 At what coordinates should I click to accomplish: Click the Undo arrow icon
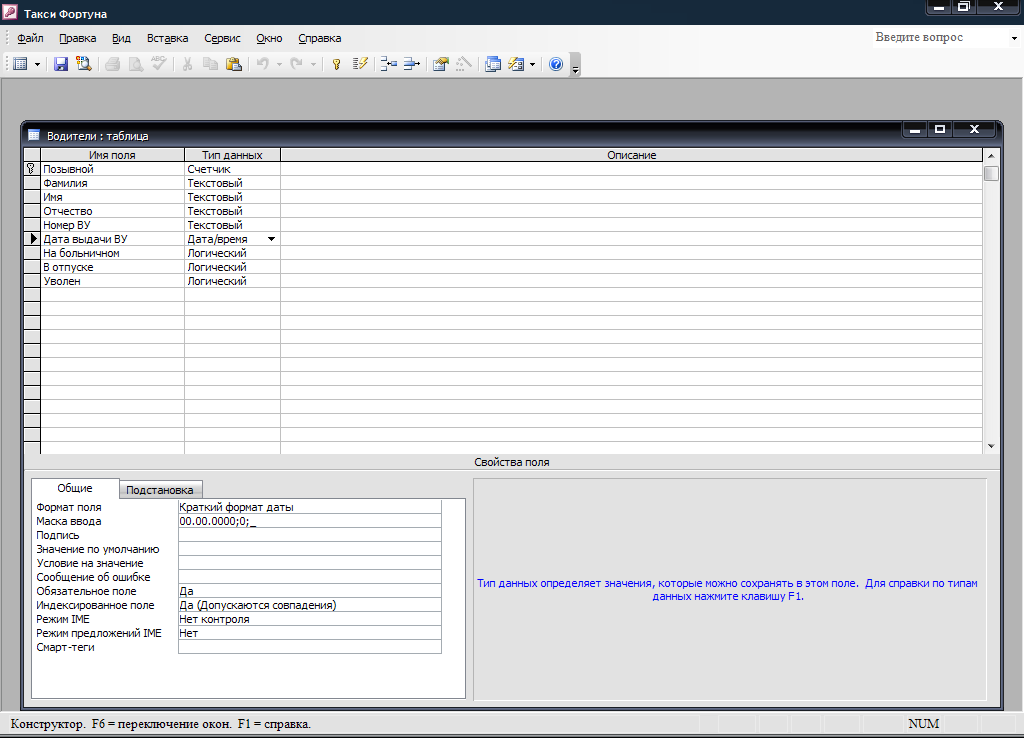pyautogui.click(x=263, y=64)
